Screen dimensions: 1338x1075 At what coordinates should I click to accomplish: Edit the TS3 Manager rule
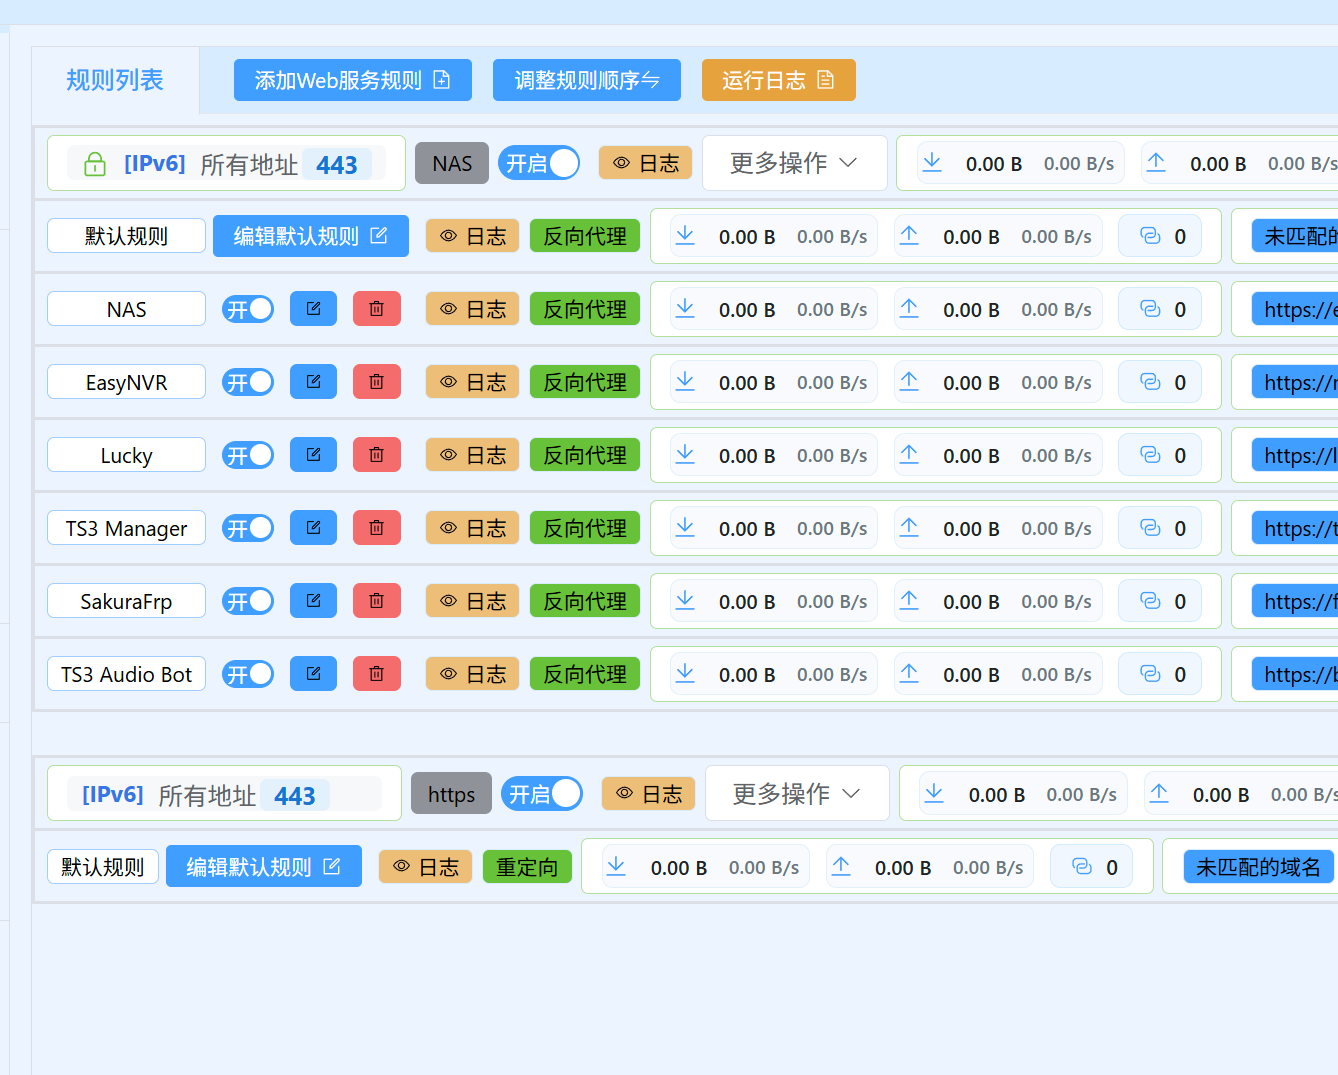point(313,528)
